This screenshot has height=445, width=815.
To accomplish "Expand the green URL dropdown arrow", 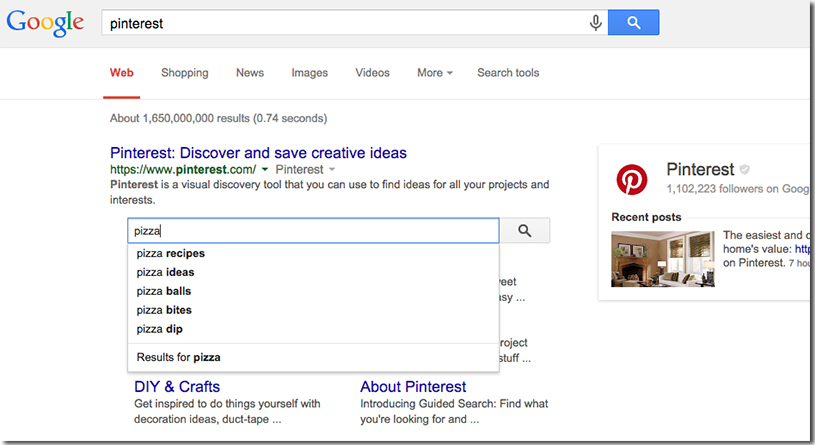I will click(x=264, y=171).
